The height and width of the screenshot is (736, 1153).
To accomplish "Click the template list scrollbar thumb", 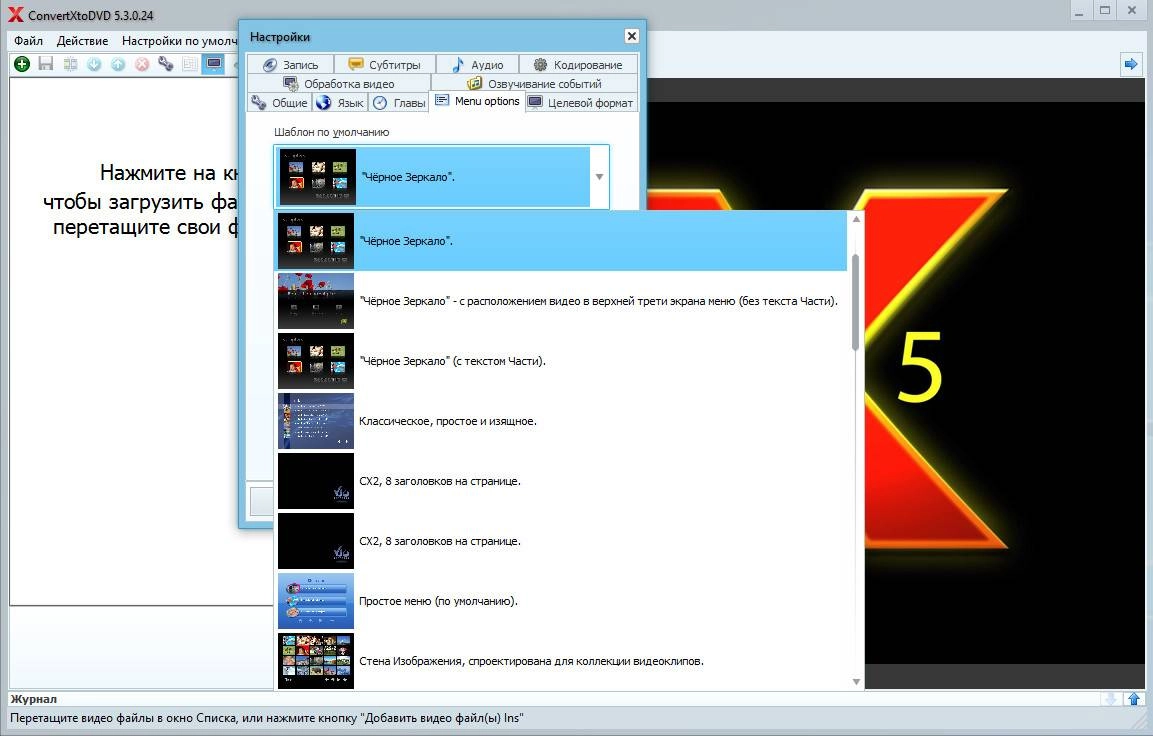I will [856, 302].
